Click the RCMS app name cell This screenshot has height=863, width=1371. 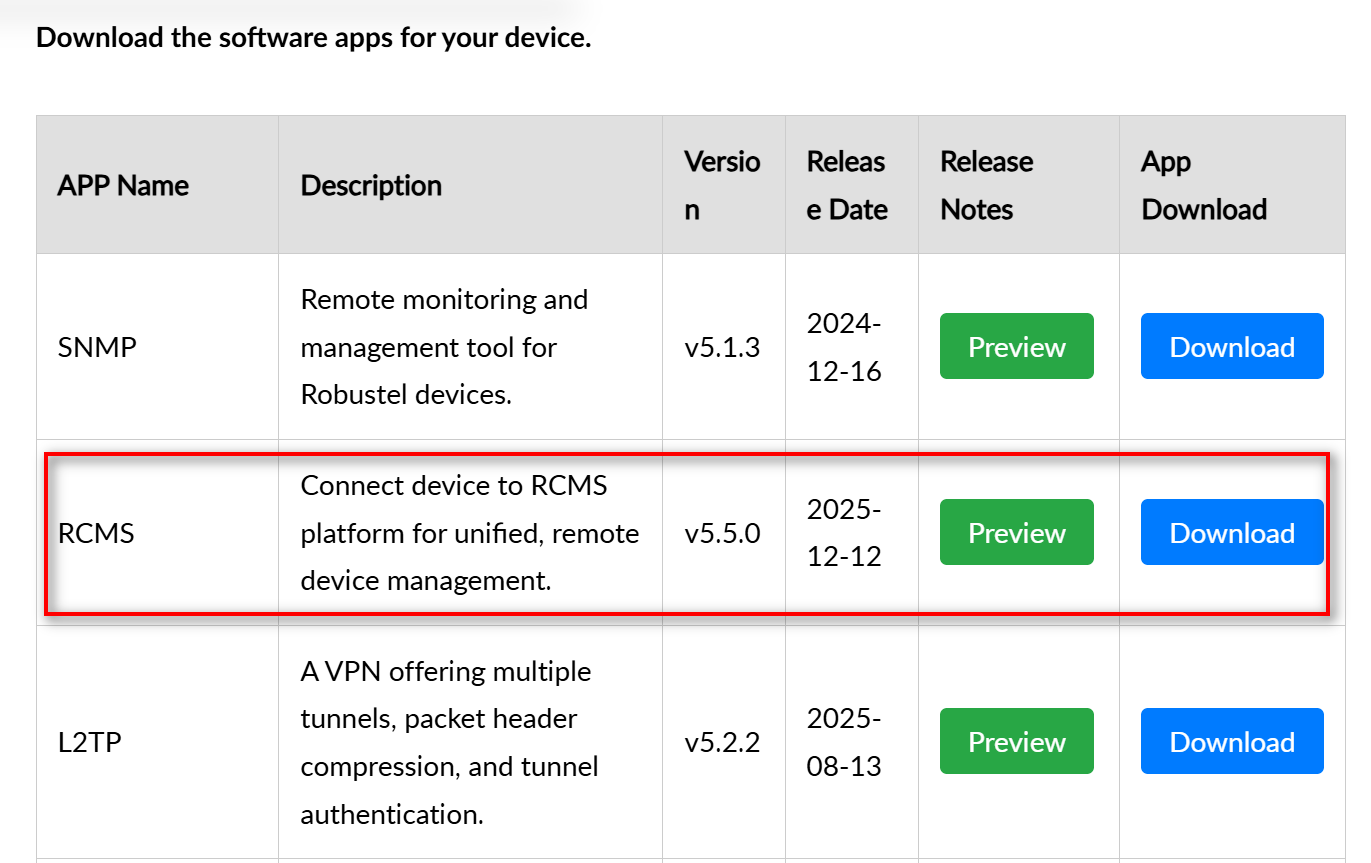click(x=96, y=534)
